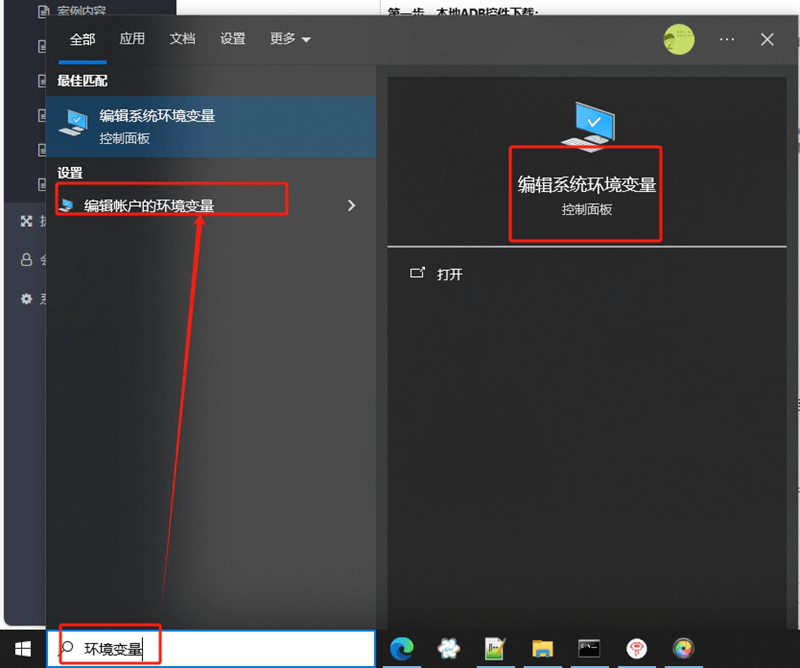Open the command prompt on taskbar
This screenshot has width=800, height=668.
pos(589,648)
